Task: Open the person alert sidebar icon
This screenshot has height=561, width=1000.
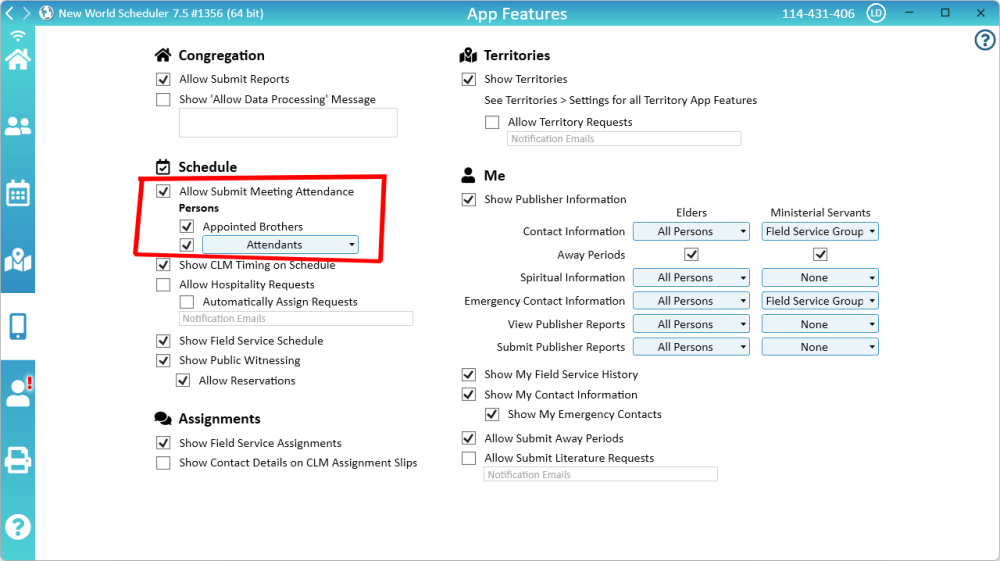Action: pyautogui.click(x=17, y=393)
